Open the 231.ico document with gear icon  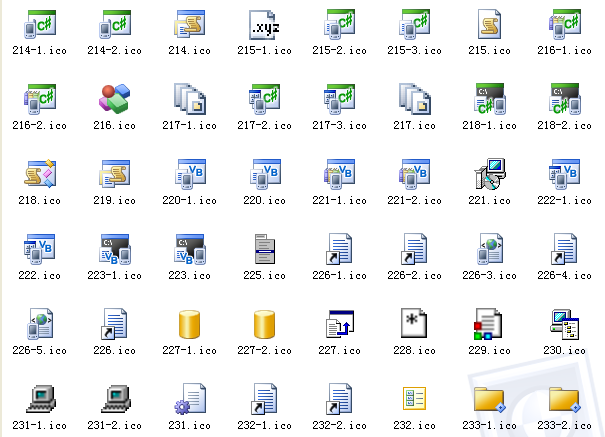coord(190,399)
